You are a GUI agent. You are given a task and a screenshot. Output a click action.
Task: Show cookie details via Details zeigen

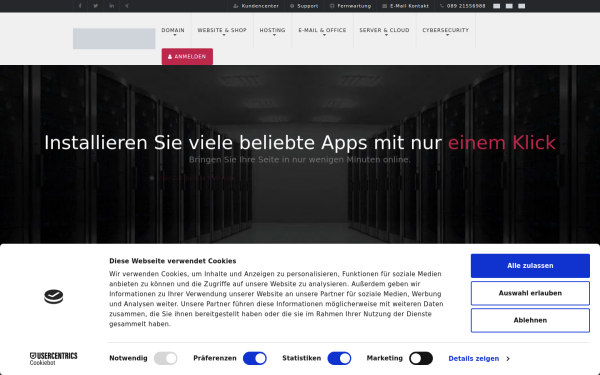(x=479, y=359)
